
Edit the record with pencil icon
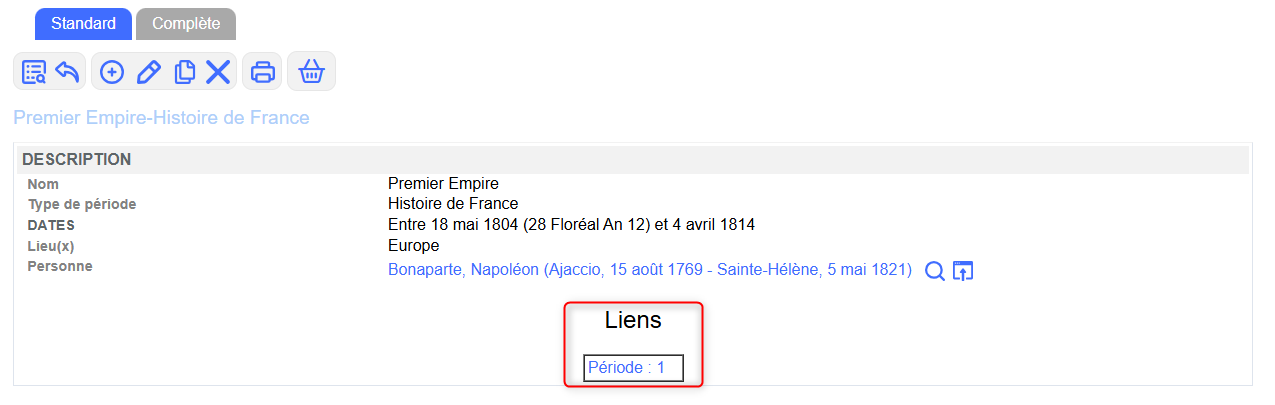(148, 72)
